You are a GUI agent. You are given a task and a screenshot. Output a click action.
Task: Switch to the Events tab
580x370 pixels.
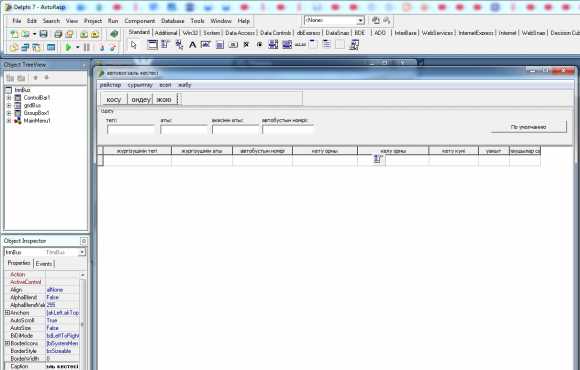(x=44, y=263)
